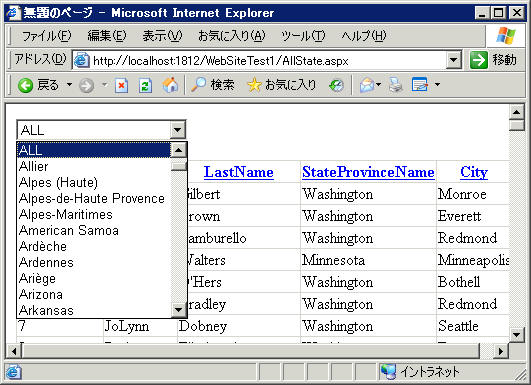Click the dropdown list scroll-down arrow
This screenshot has height=385, width=531.
coord(178,309)
